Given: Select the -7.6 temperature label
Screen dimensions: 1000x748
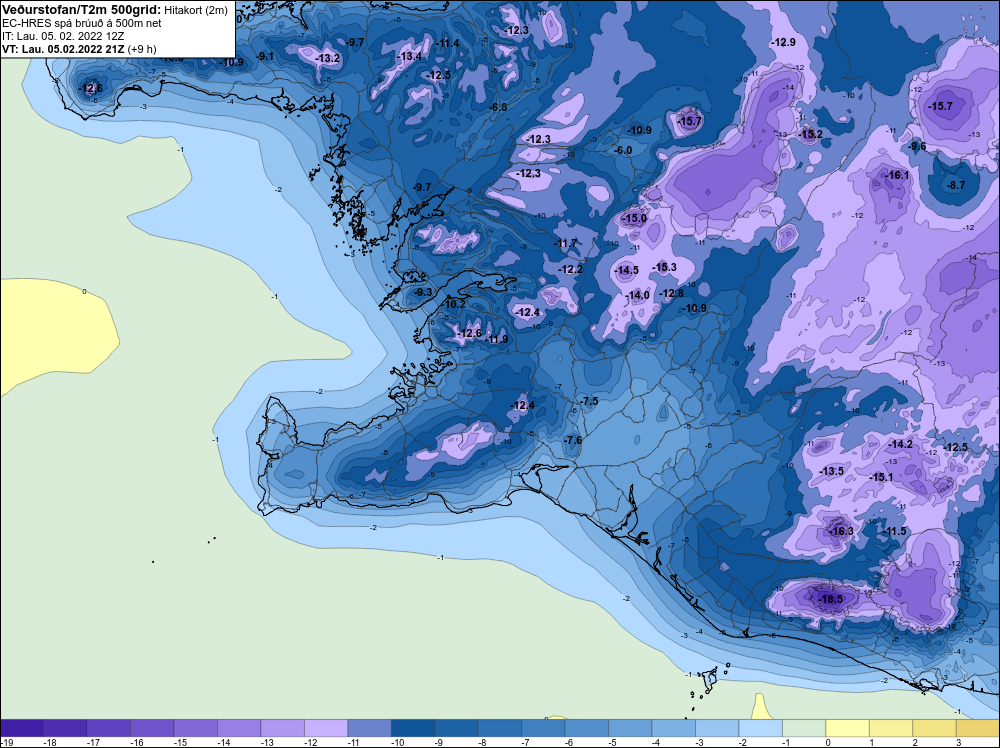Looking at the screenshot, I should click(573, 440).
